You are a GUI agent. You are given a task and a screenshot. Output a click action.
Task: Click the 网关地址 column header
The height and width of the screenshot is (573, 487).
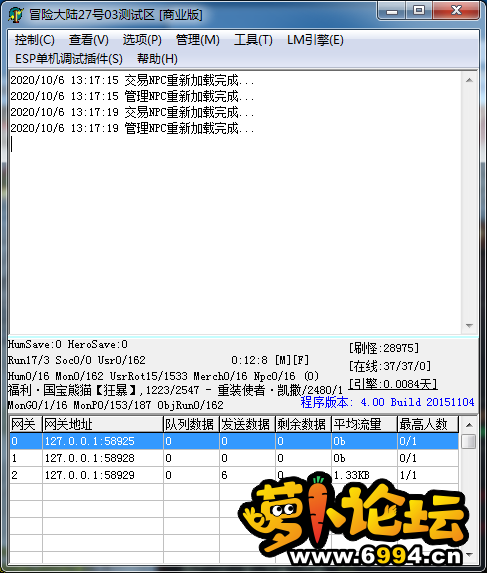click(103, 424)
